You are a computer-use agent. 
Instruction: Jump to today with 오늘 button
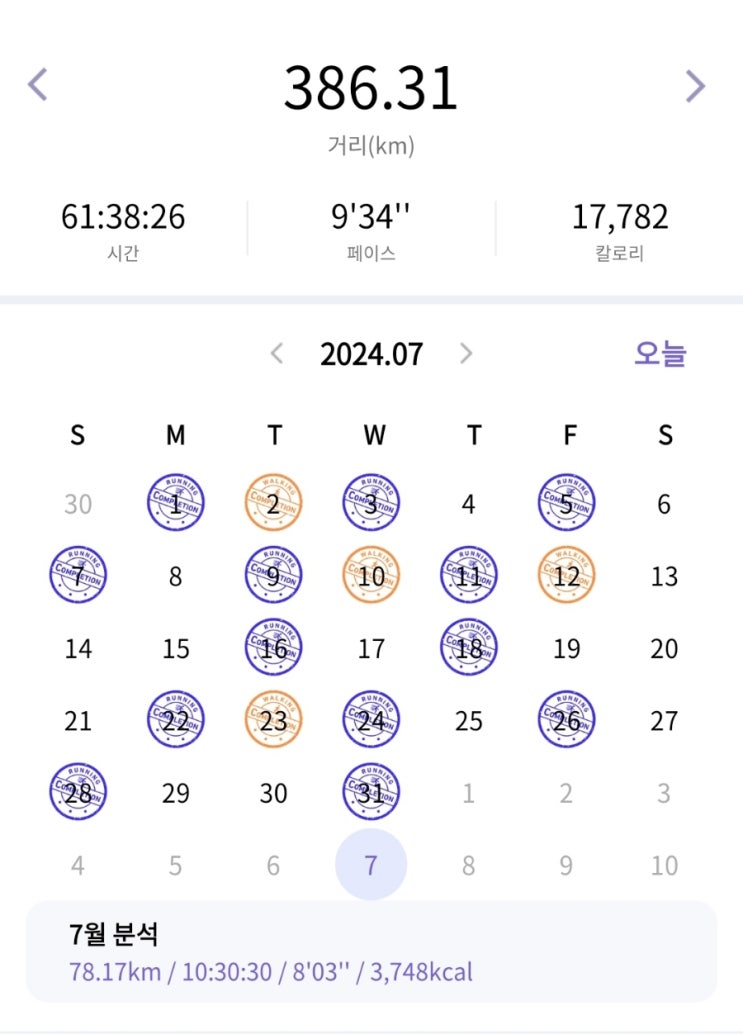(x=660, y=353)
